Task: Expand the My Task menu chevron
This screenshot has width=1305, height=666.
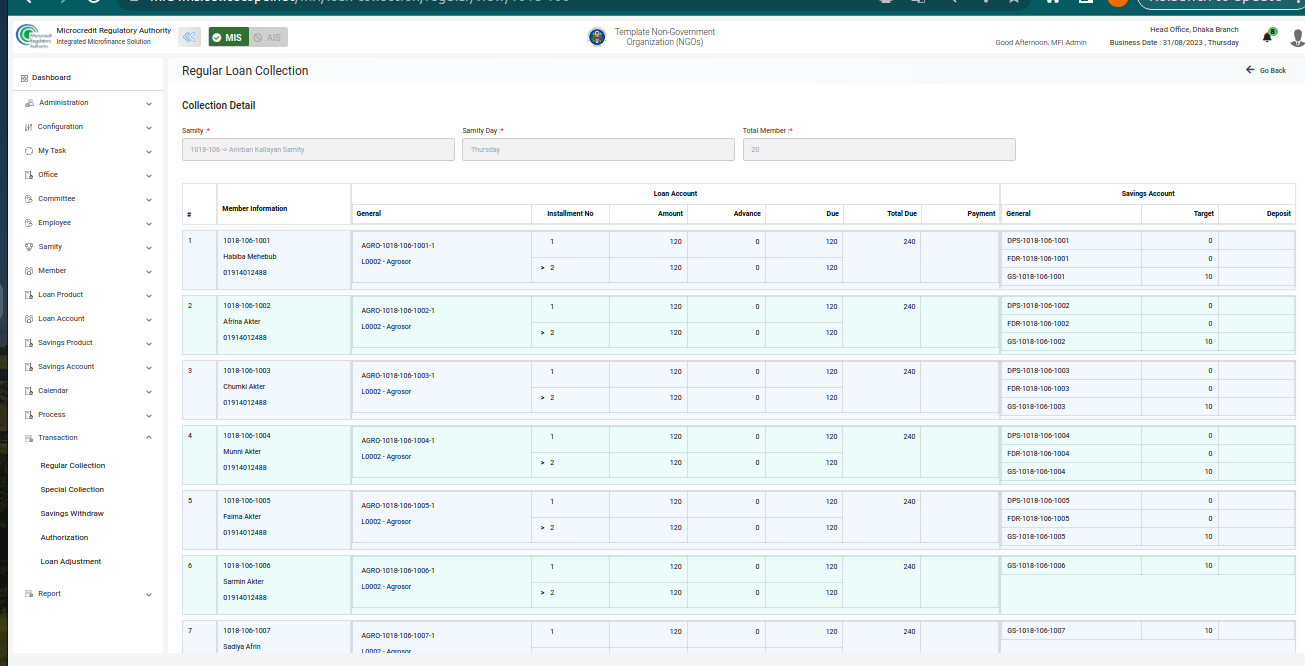Action: click(149, 151)
